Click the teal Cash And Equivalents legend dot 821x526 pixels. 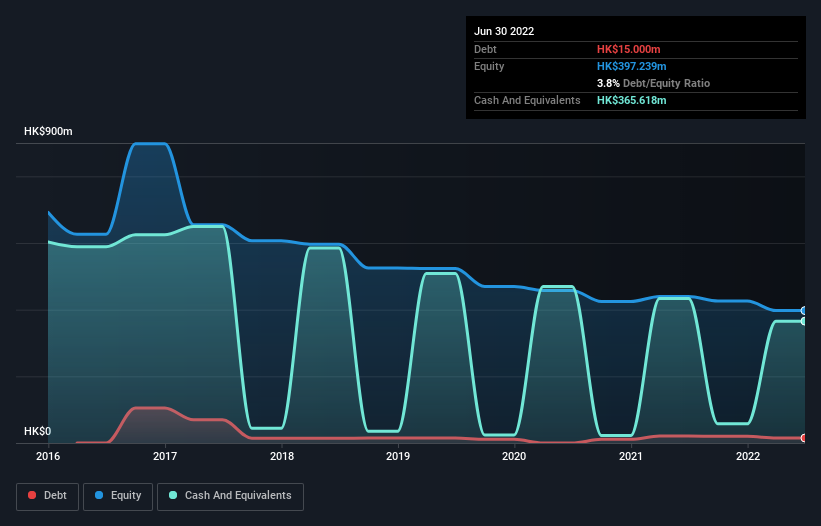pyautogui.click(x=173, y=495)
